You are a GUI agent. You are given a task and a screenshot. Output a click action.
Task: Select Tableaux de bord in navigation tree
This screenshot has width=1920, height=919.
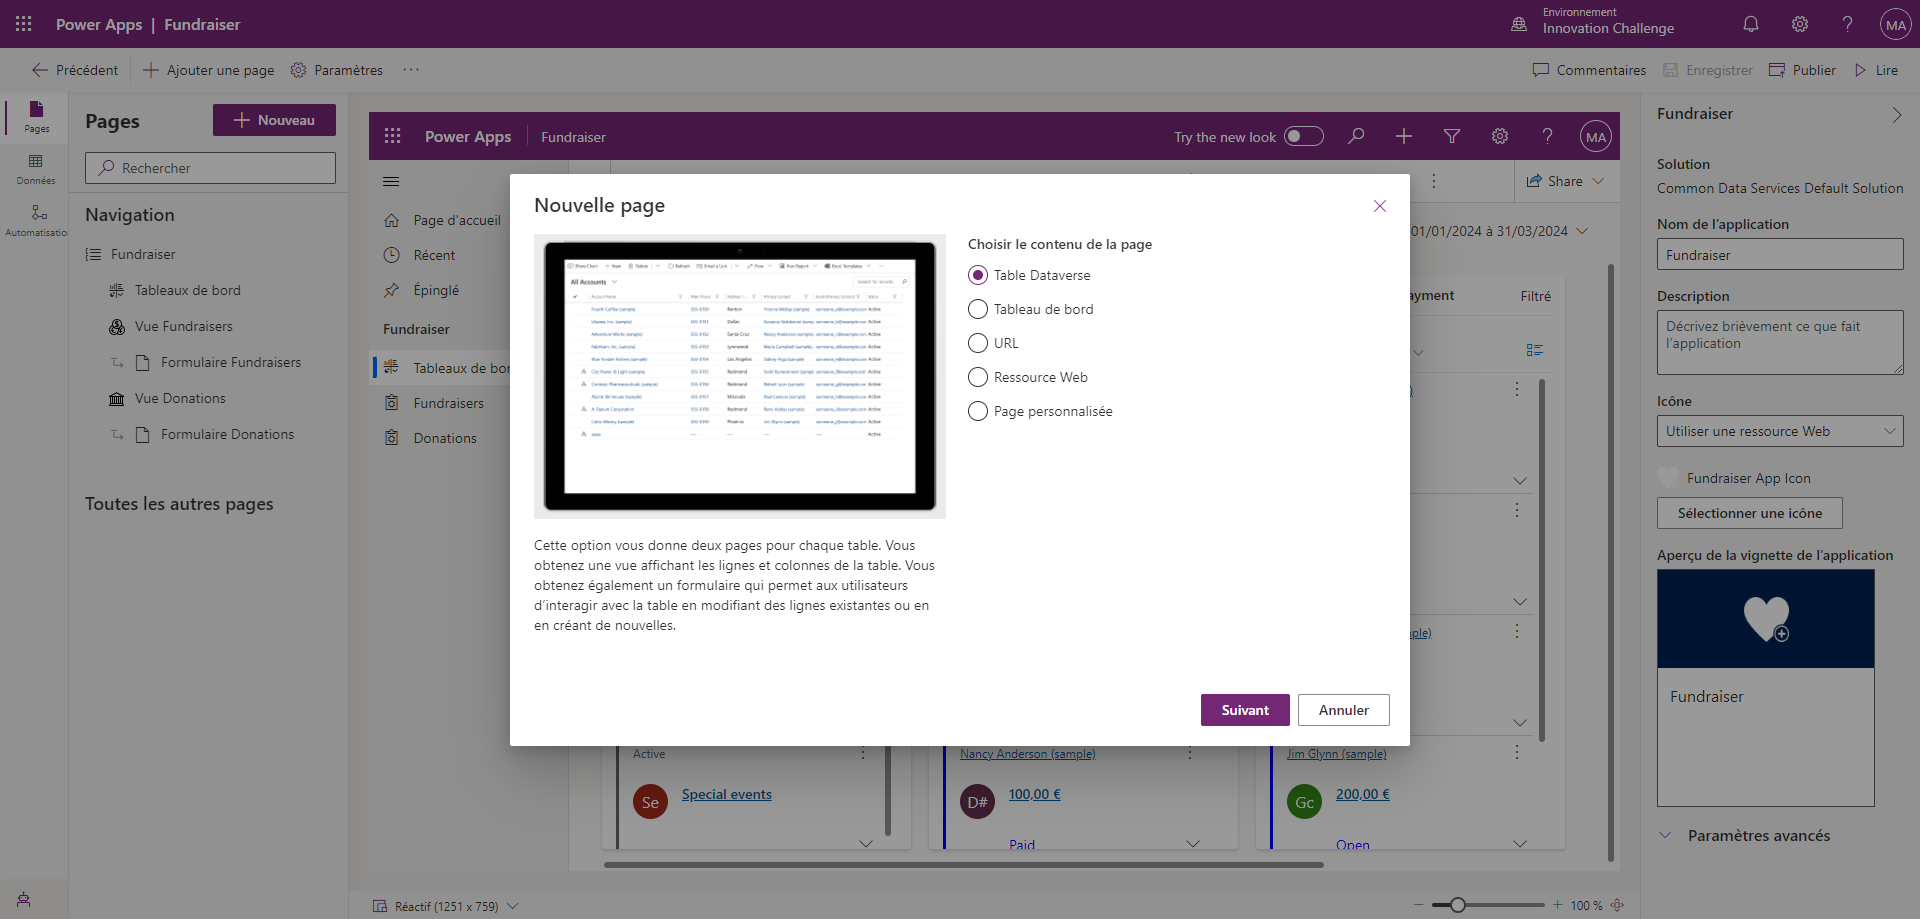(188, 290)
